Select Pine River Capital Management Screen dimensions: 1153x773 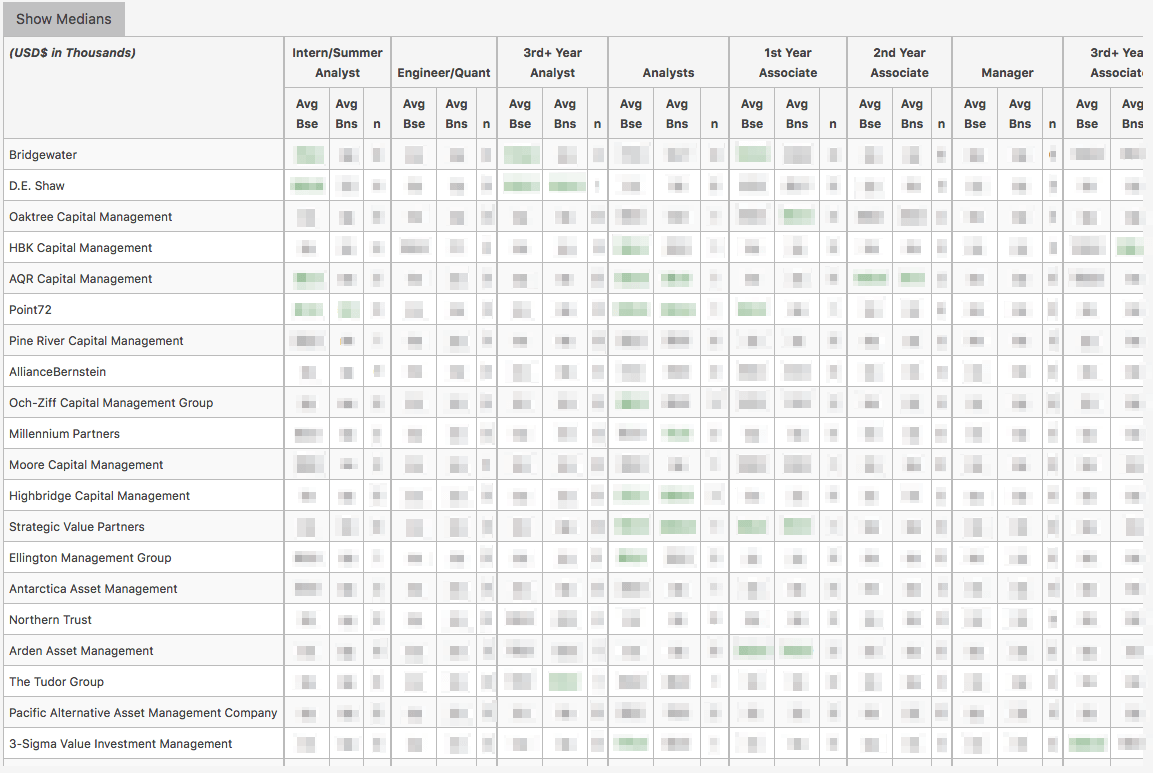pyautogui.click(x=96, y=341)
